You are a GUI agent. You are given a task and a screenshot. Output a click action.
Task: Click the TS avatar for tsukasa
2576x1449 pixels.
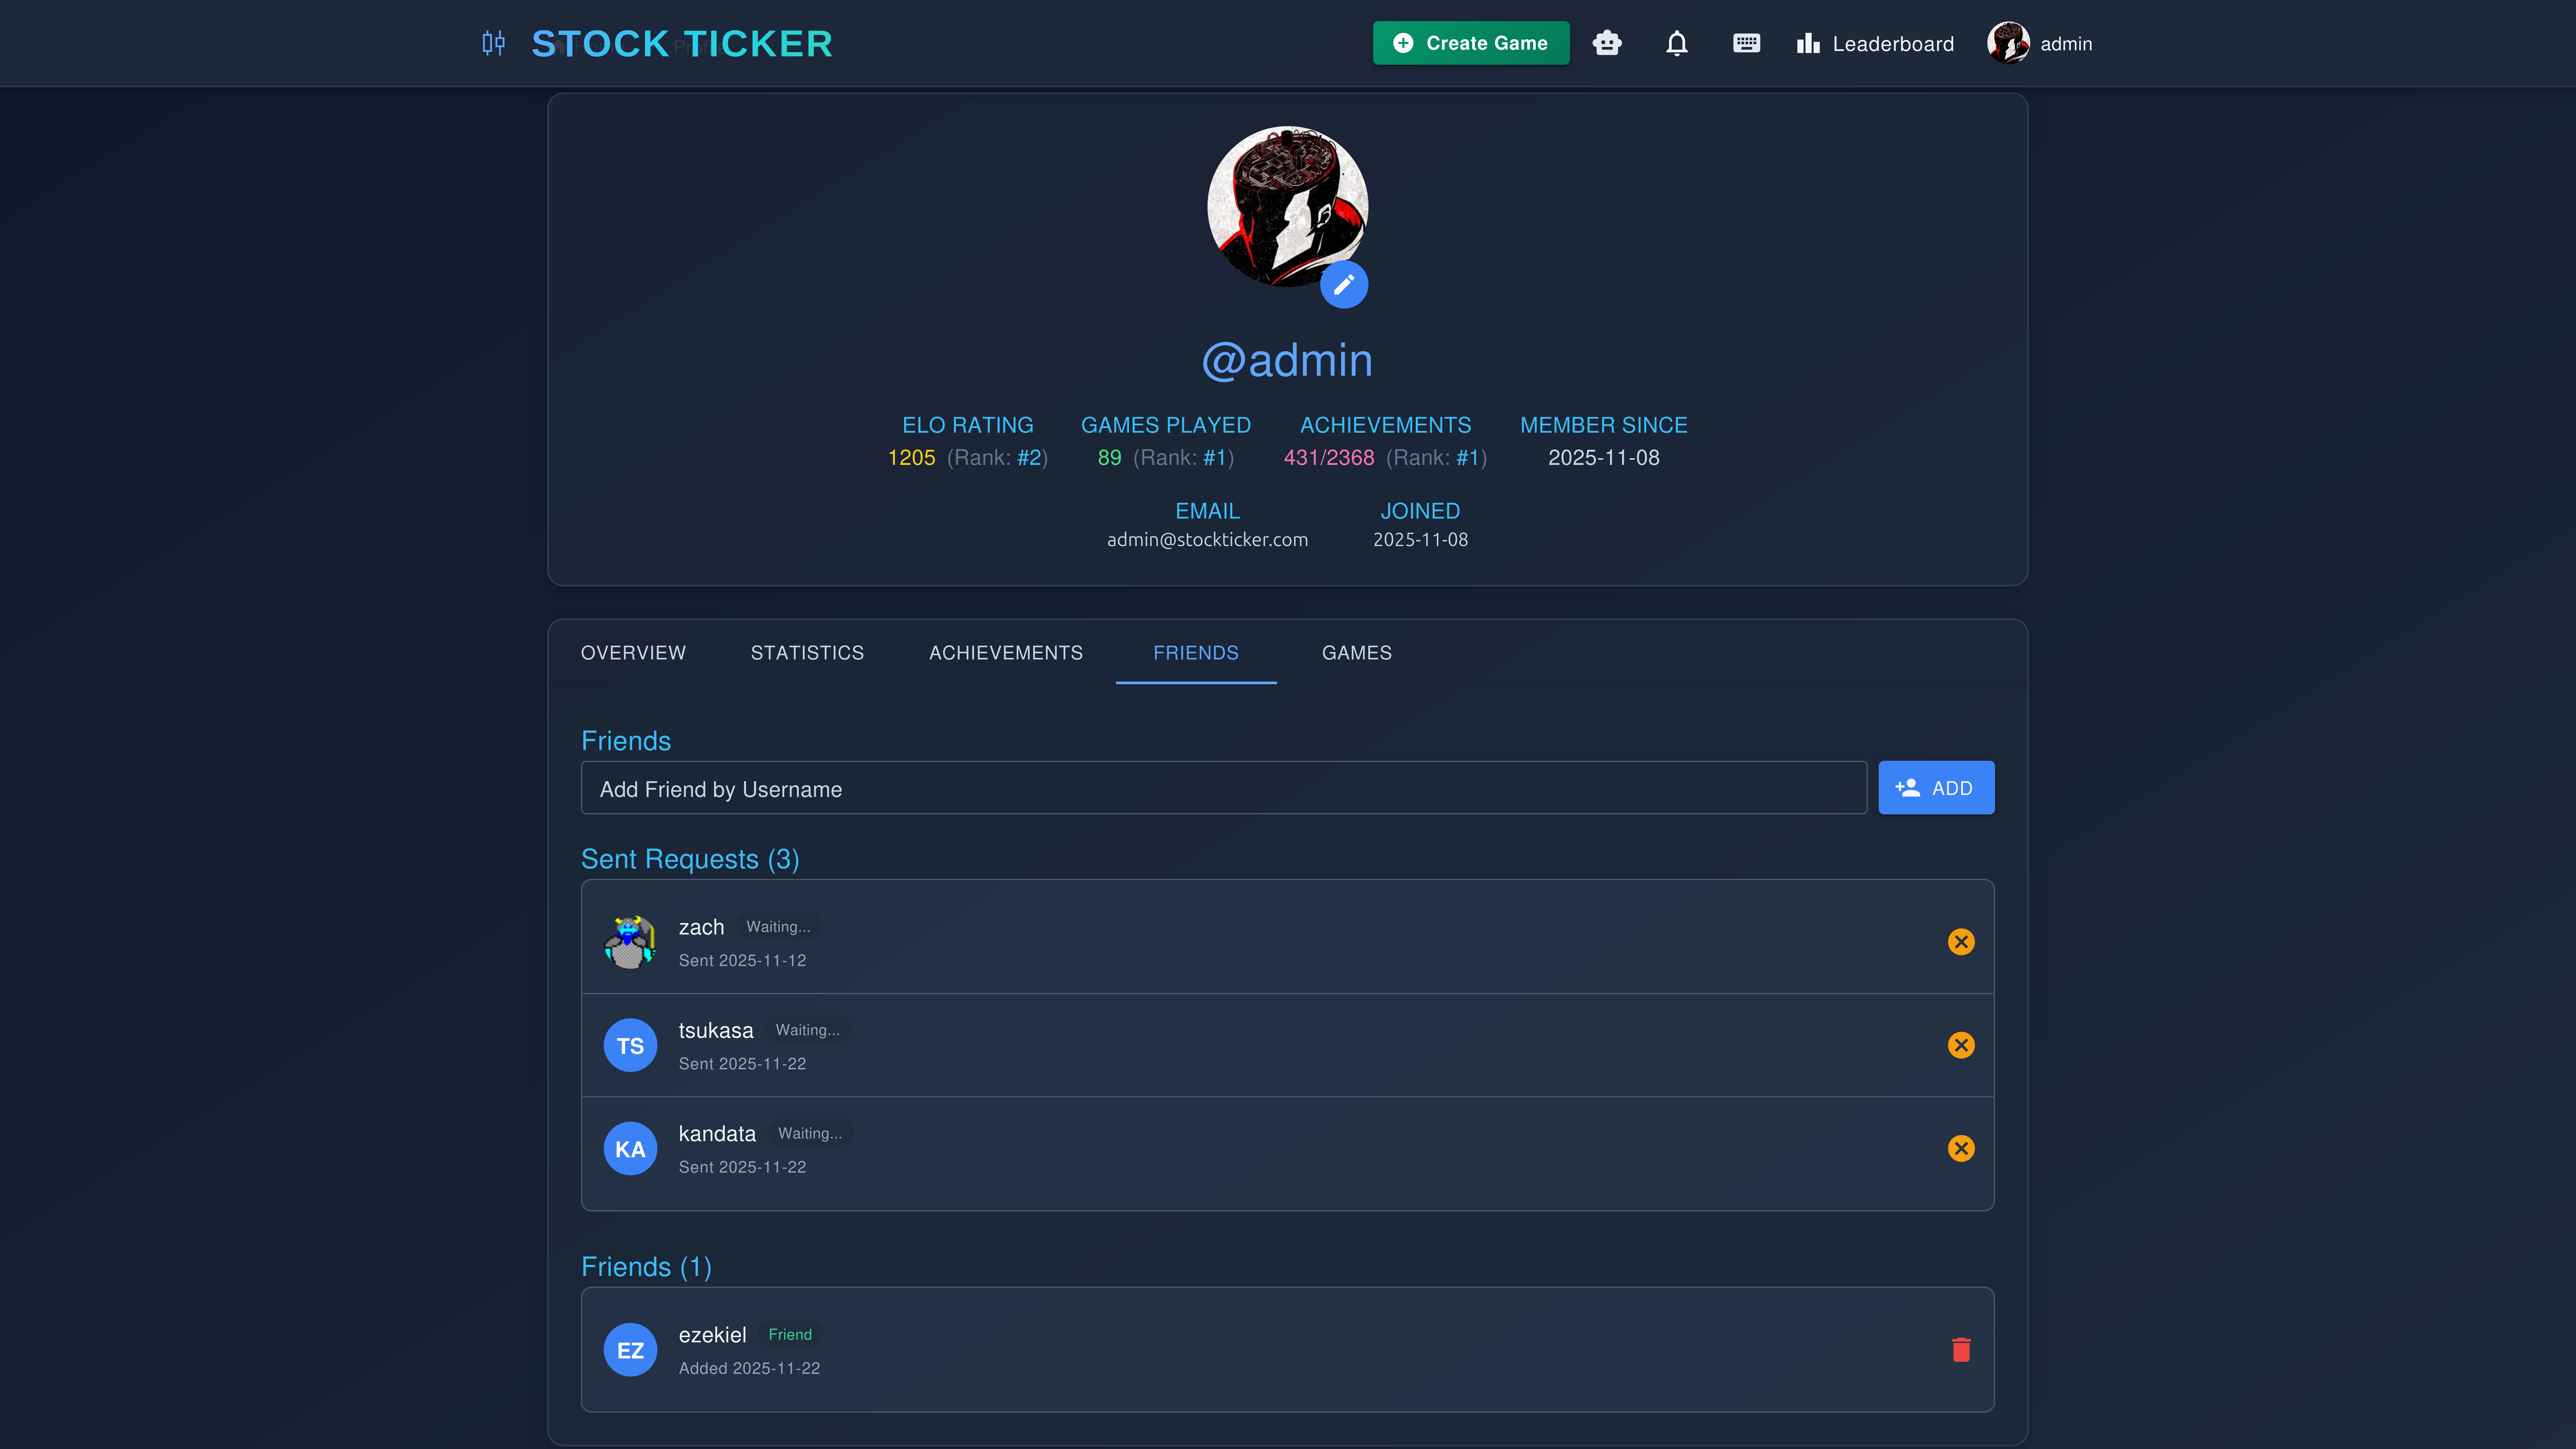tap(630, 1045)
